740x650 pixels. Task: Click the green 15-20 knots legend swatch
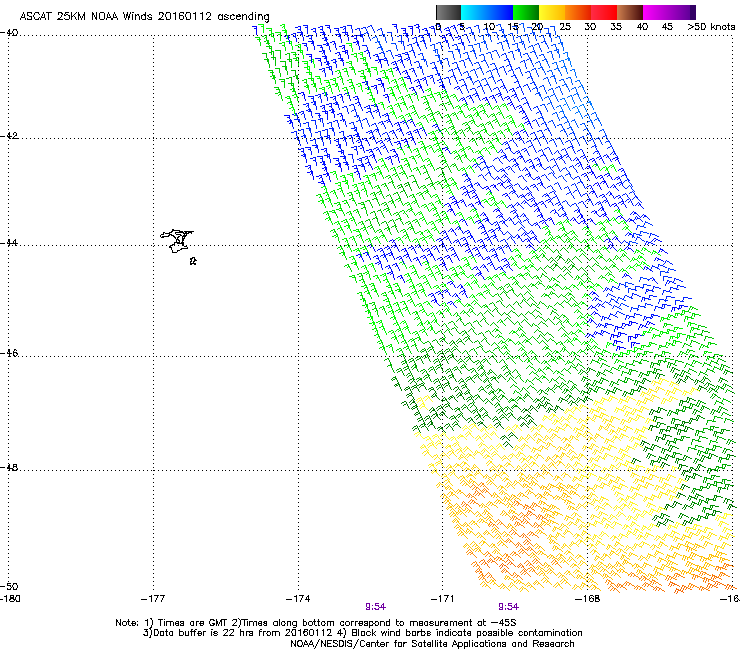pos(526,12)
